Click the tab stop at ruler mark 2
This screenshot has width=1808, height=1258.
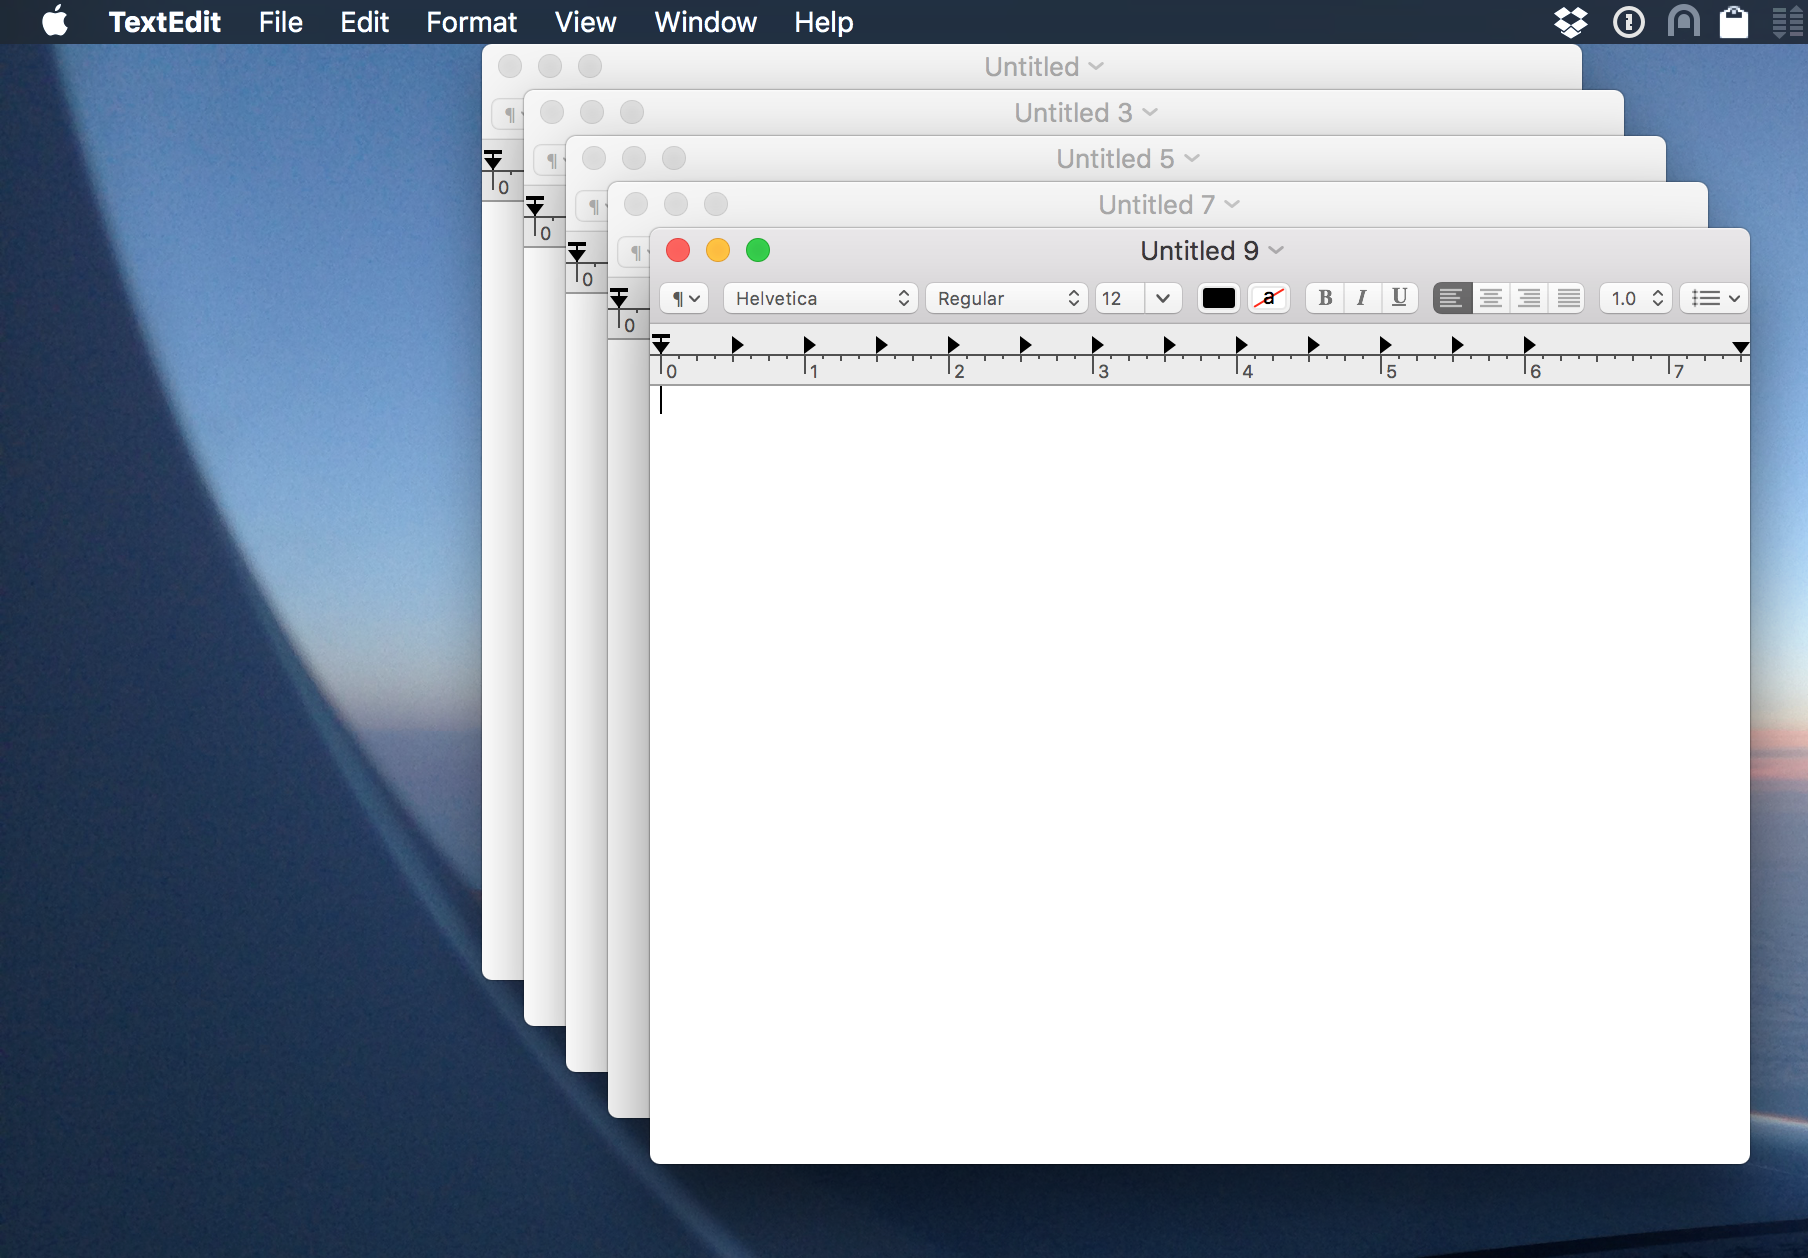pos(953,345)
